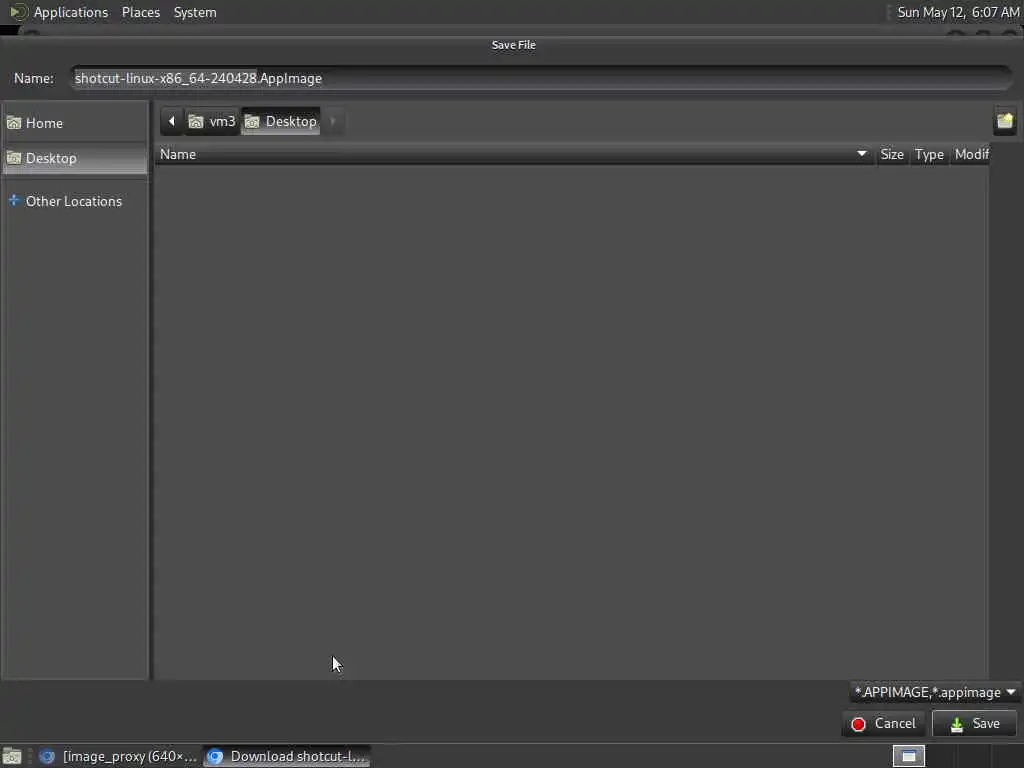Click the Create Folder icon
Viewport: 1024px width, 768px height.
click(x=1005, y=121)
